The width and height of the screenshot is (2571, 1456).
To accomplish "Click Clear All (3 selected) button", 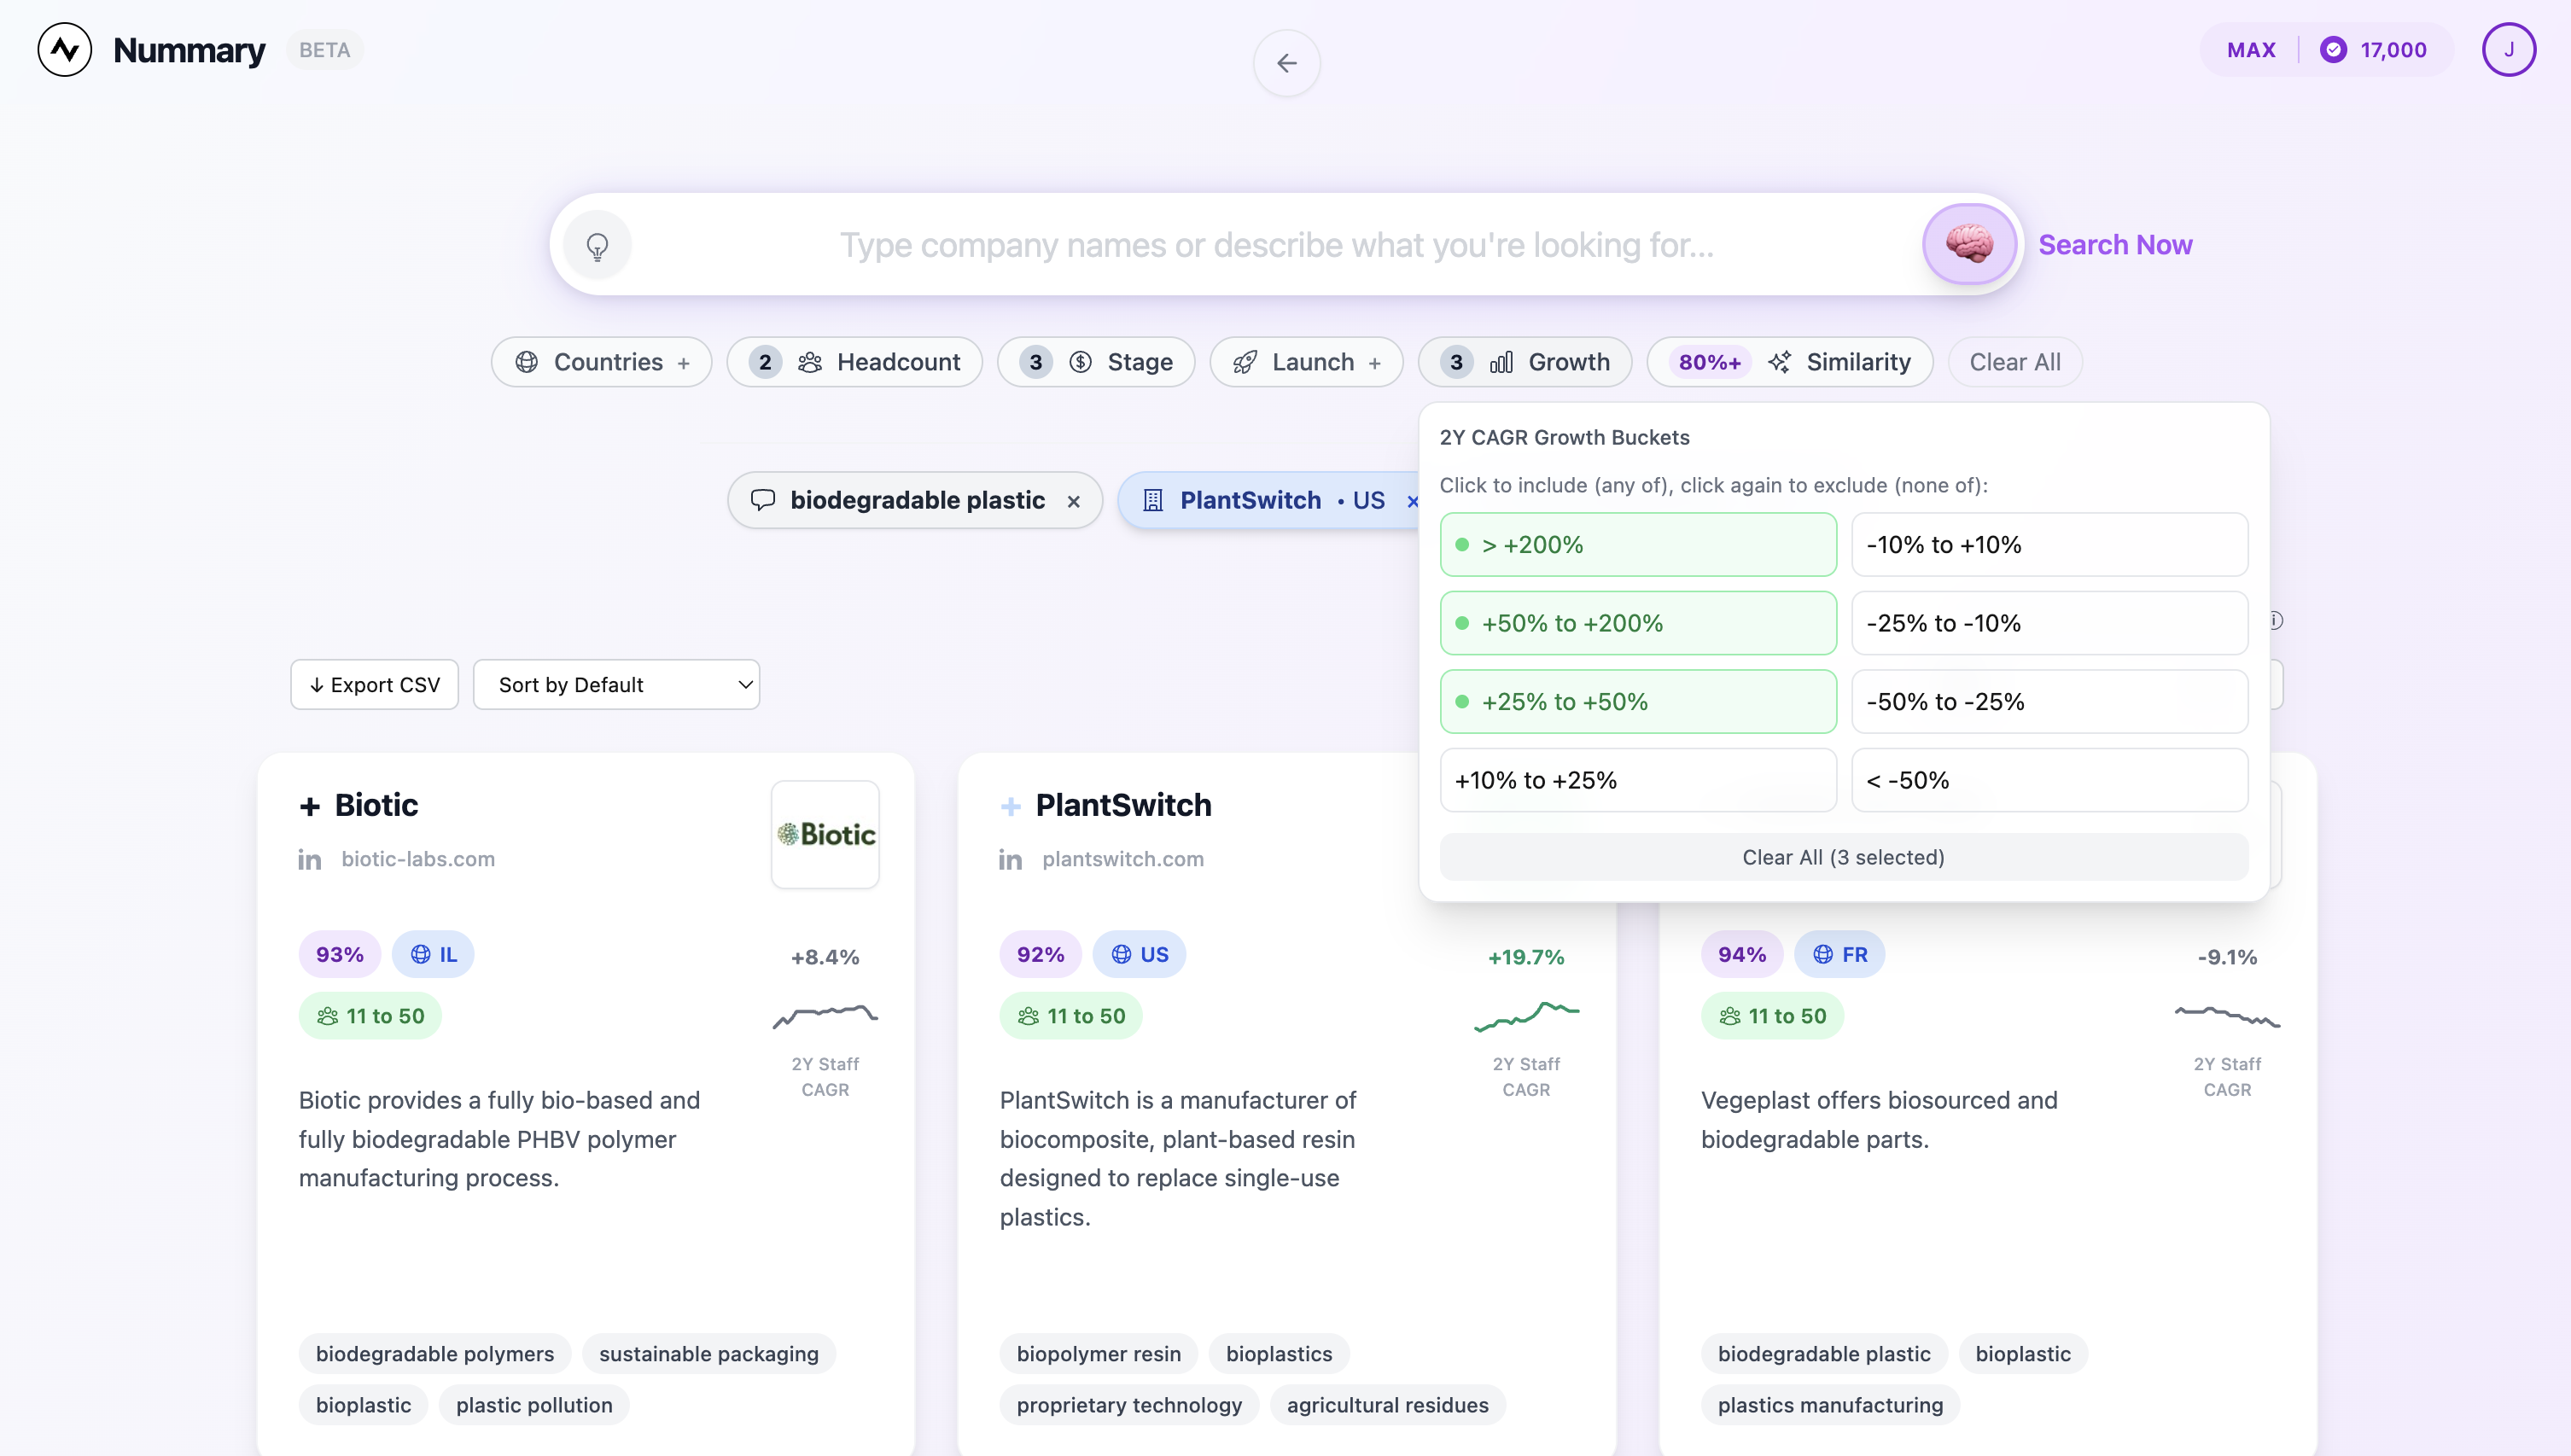I will [1843, 857].
